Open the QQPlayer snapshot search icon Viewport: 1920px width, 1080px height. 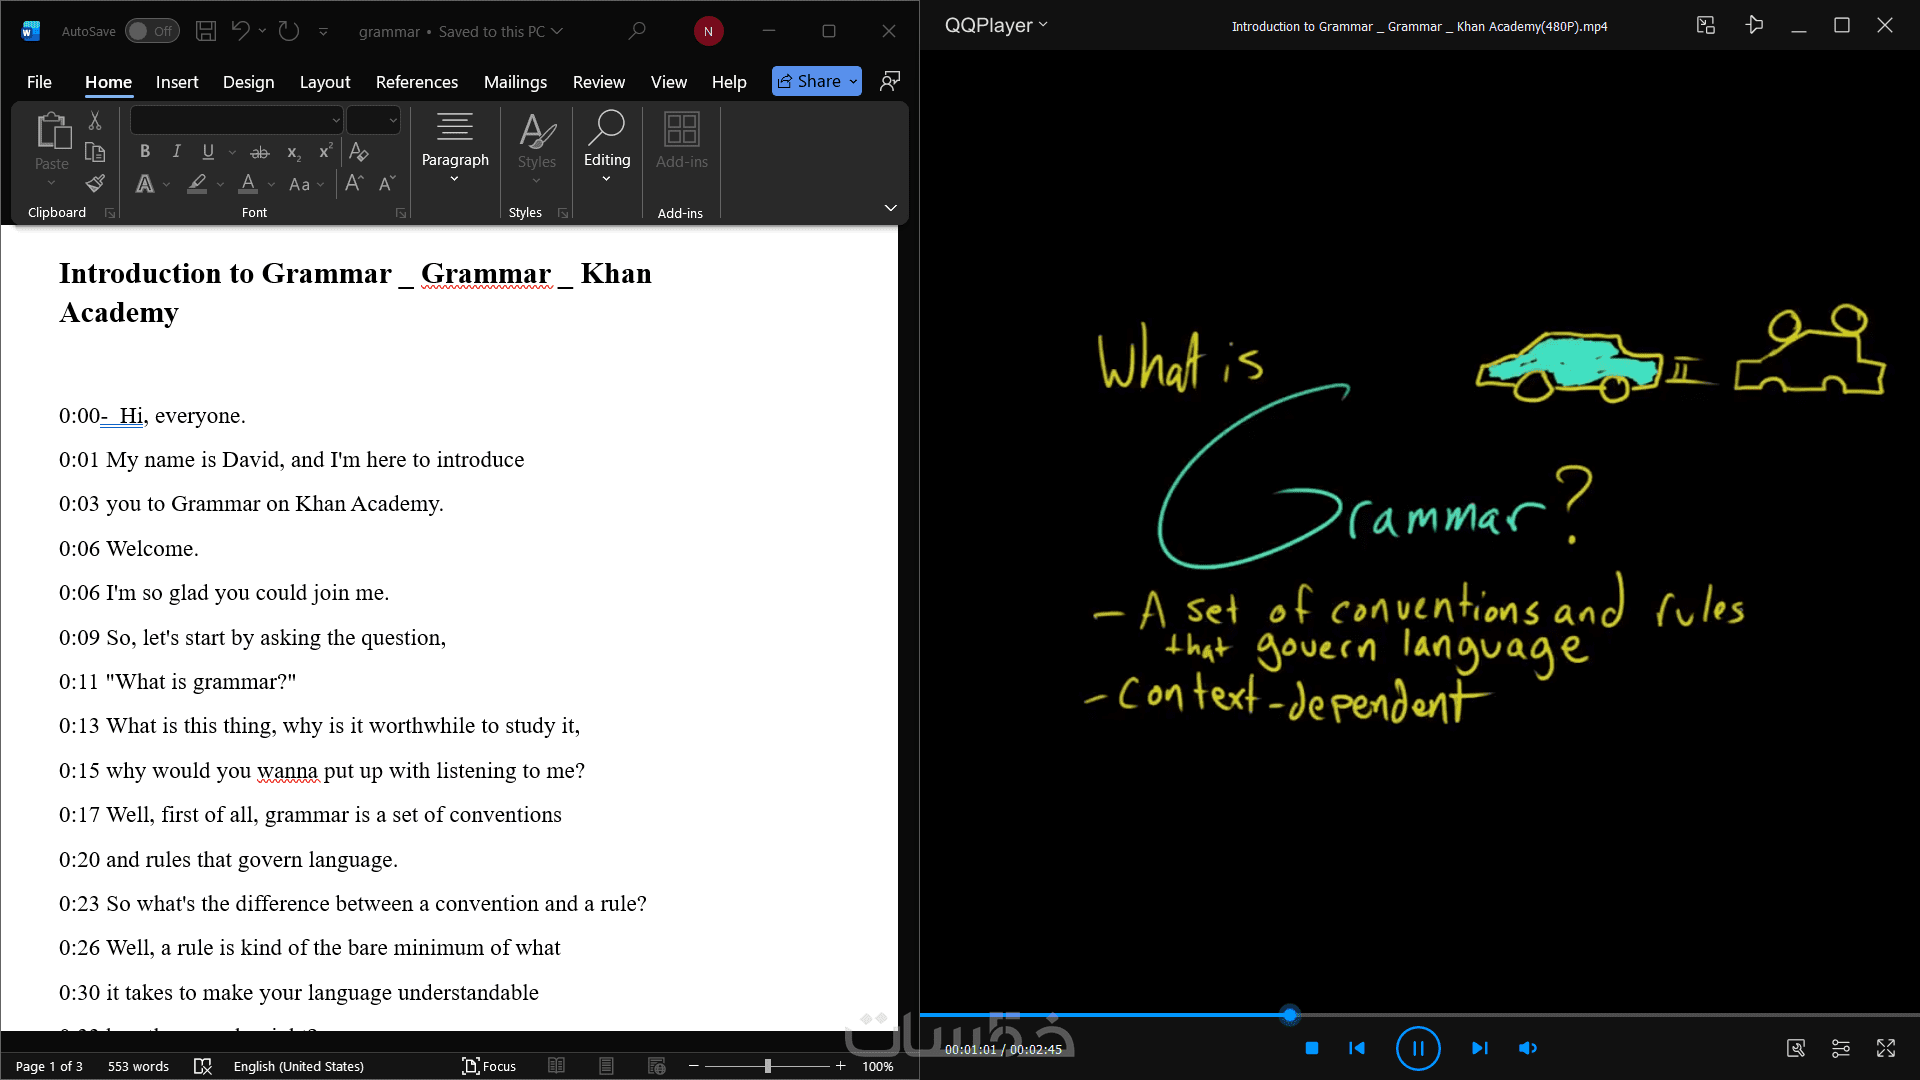[x=1796, y=1048]
